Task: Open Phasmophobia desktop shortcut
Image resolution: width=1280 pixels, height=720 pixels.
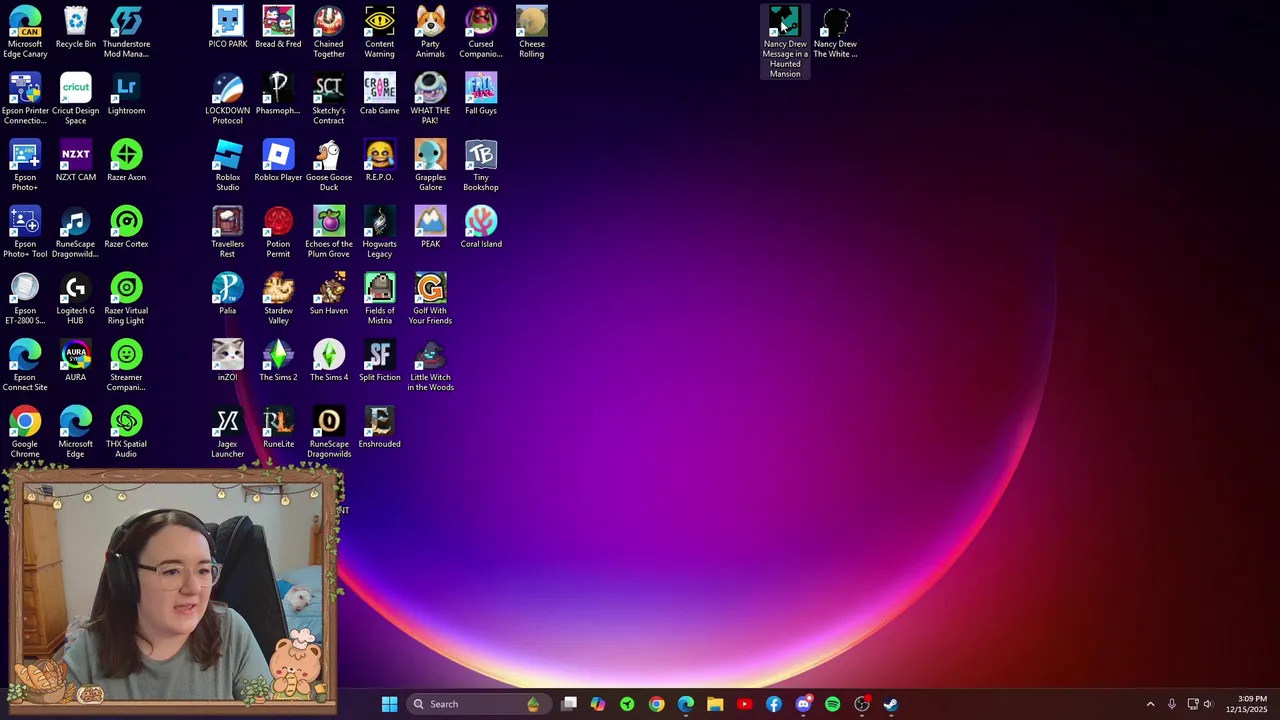Action: 278,95
